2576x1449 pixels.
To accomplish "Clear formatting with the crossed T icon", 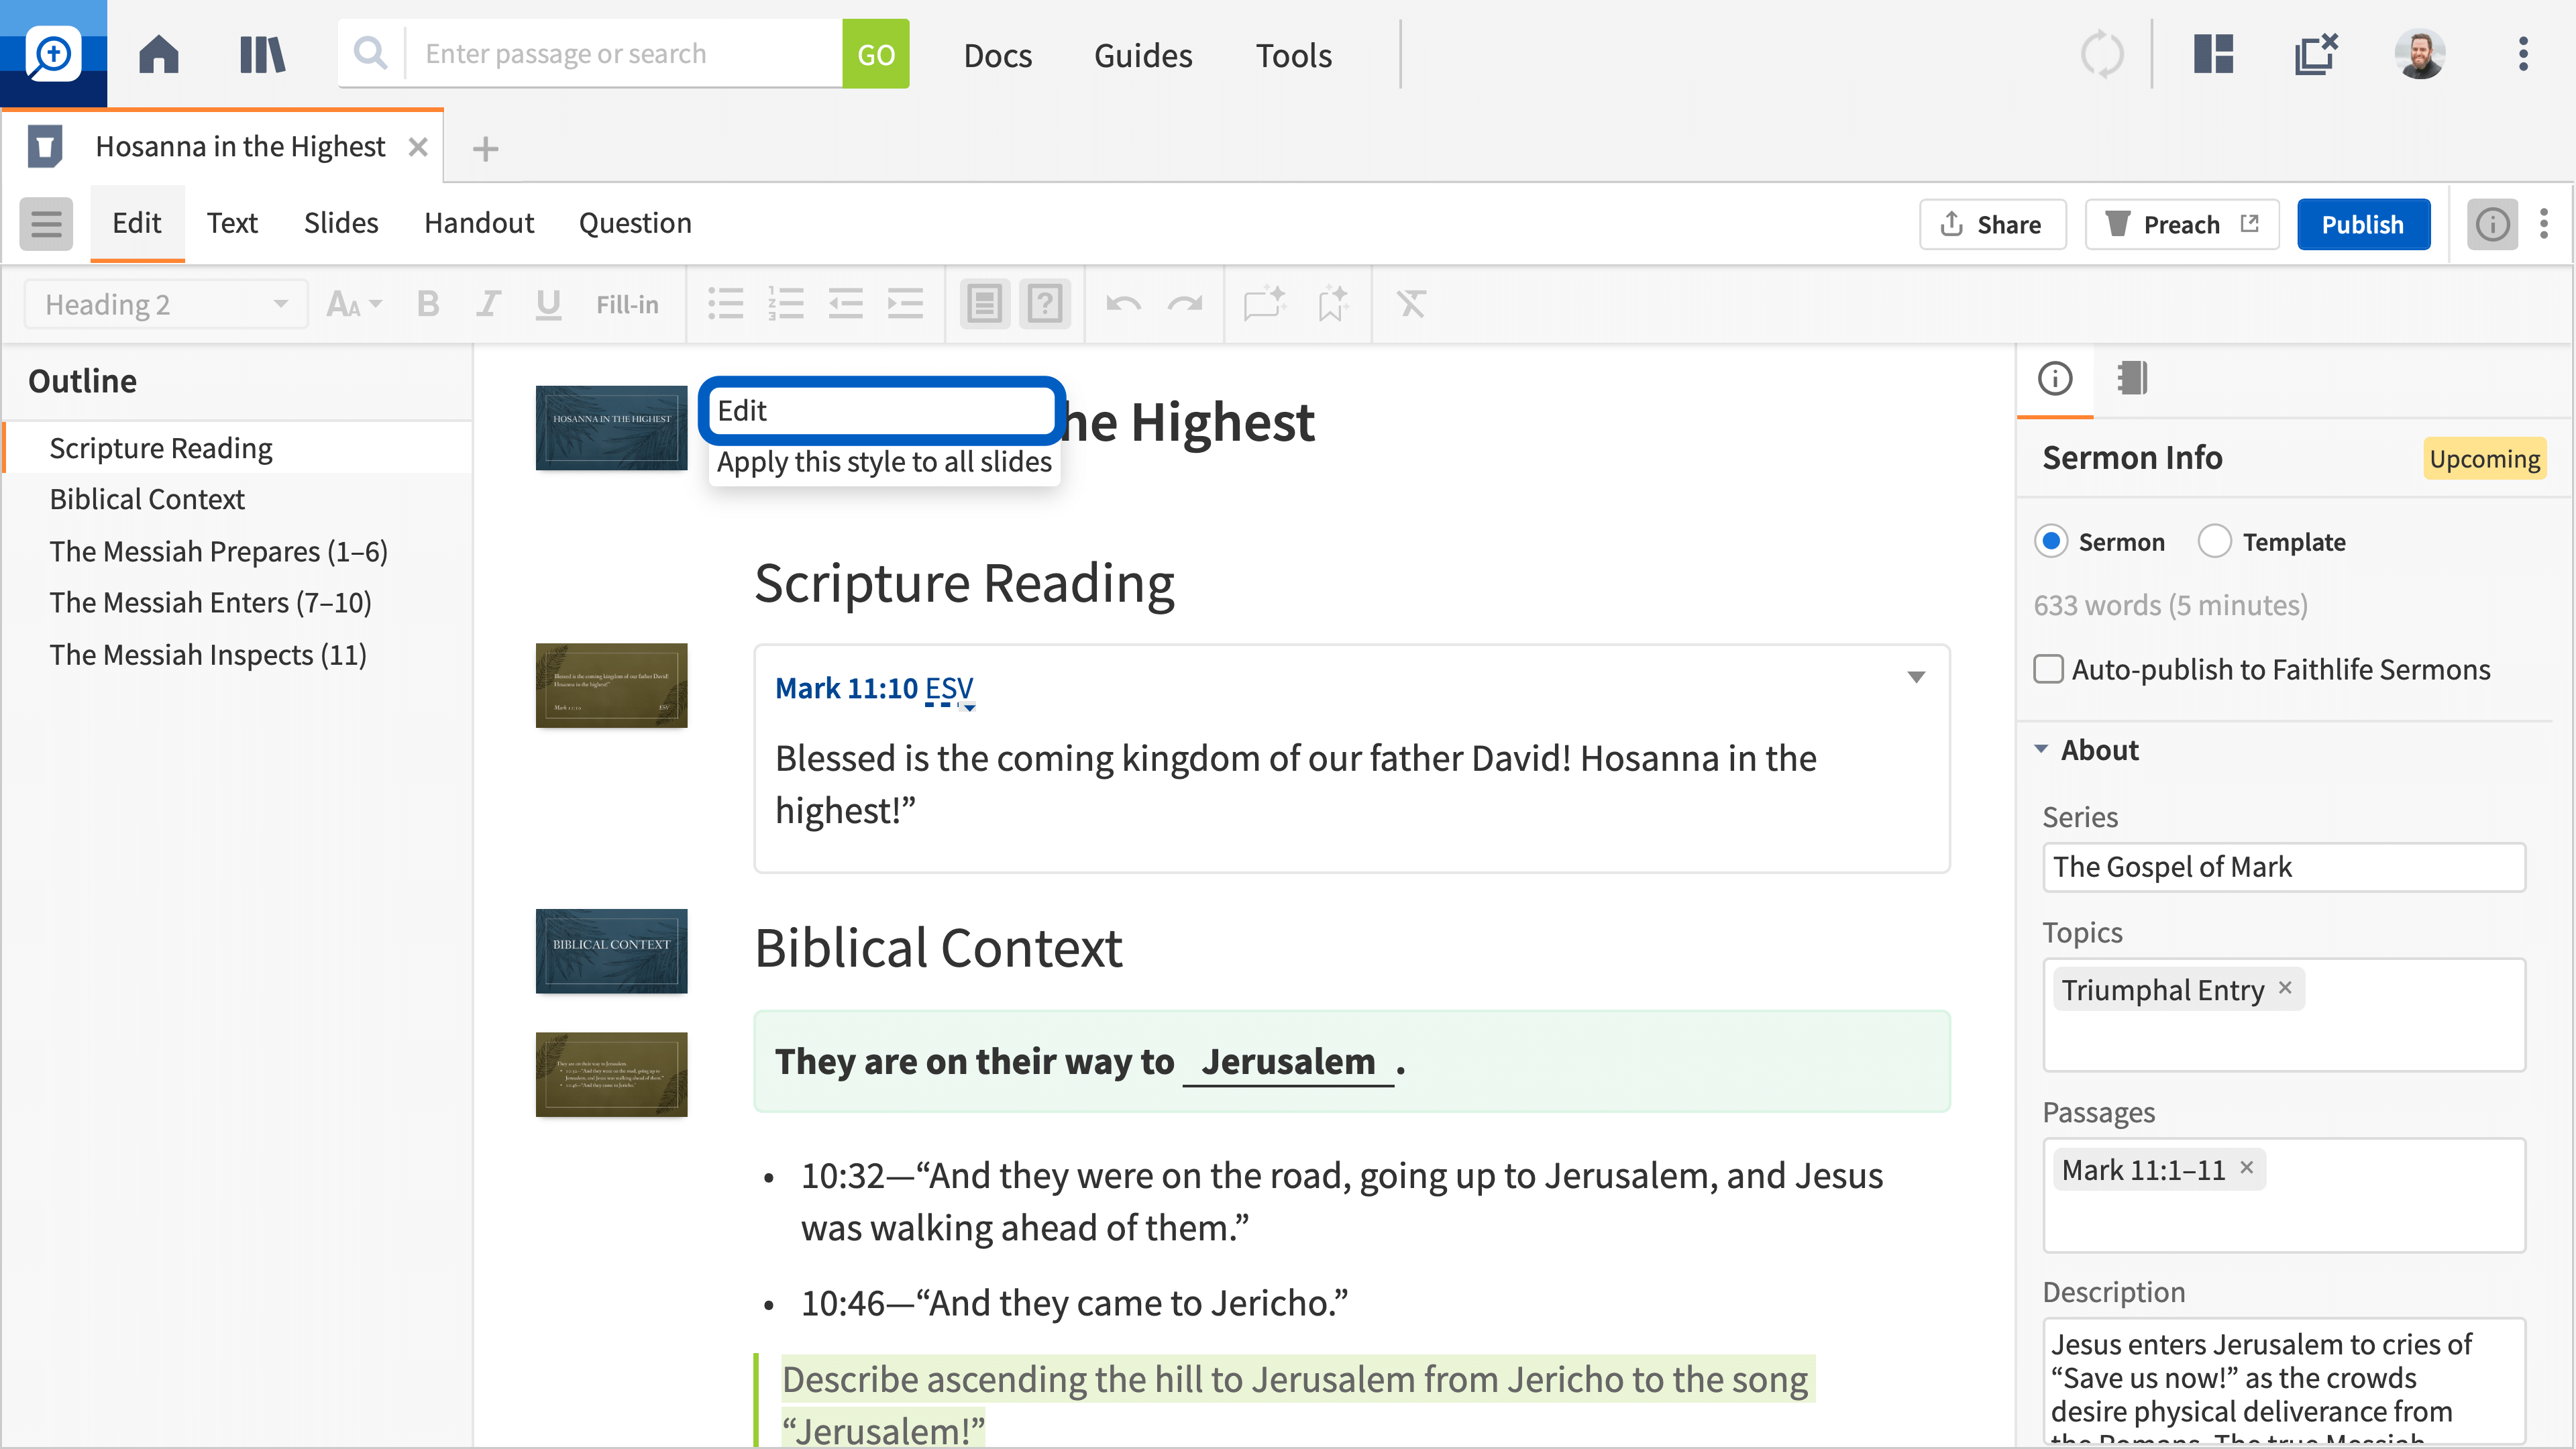I will (x=1411, y=304).
